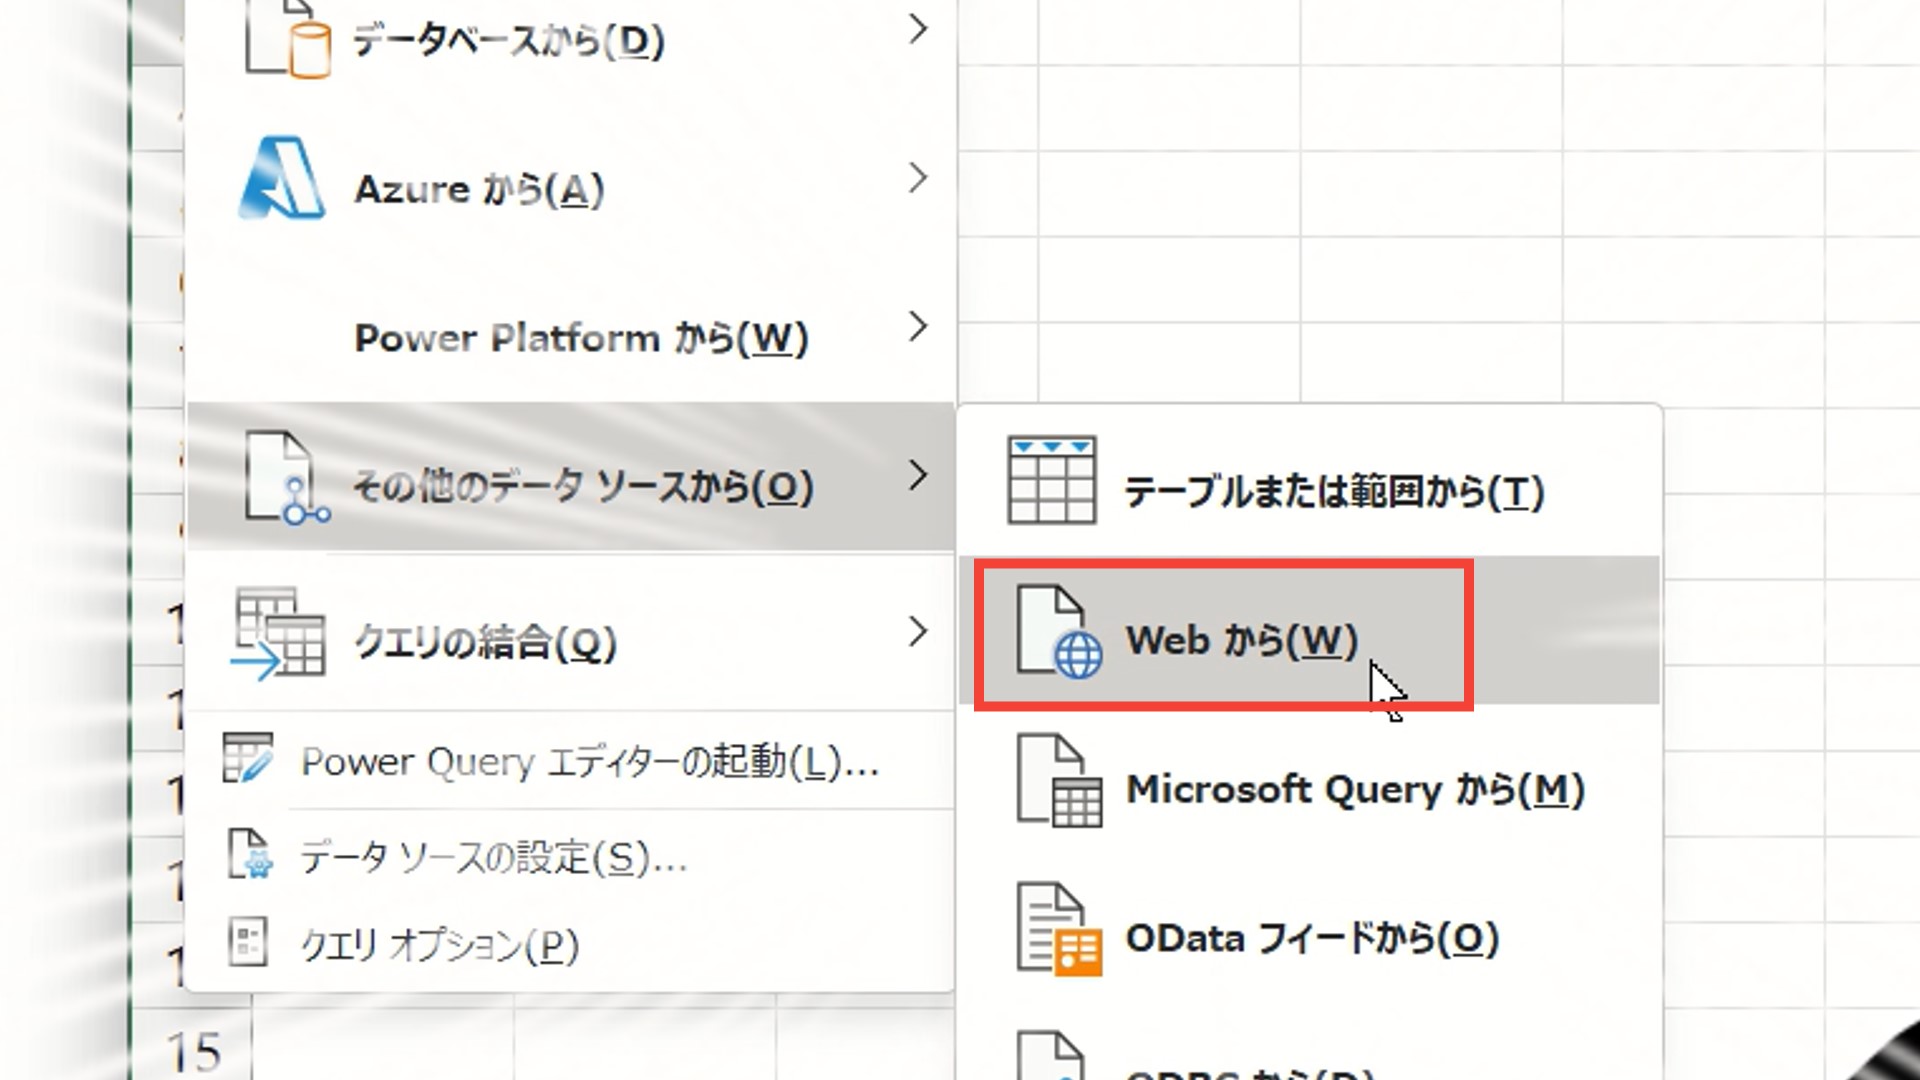Open OData フィードから(O) entry

tap(1311, 938)
